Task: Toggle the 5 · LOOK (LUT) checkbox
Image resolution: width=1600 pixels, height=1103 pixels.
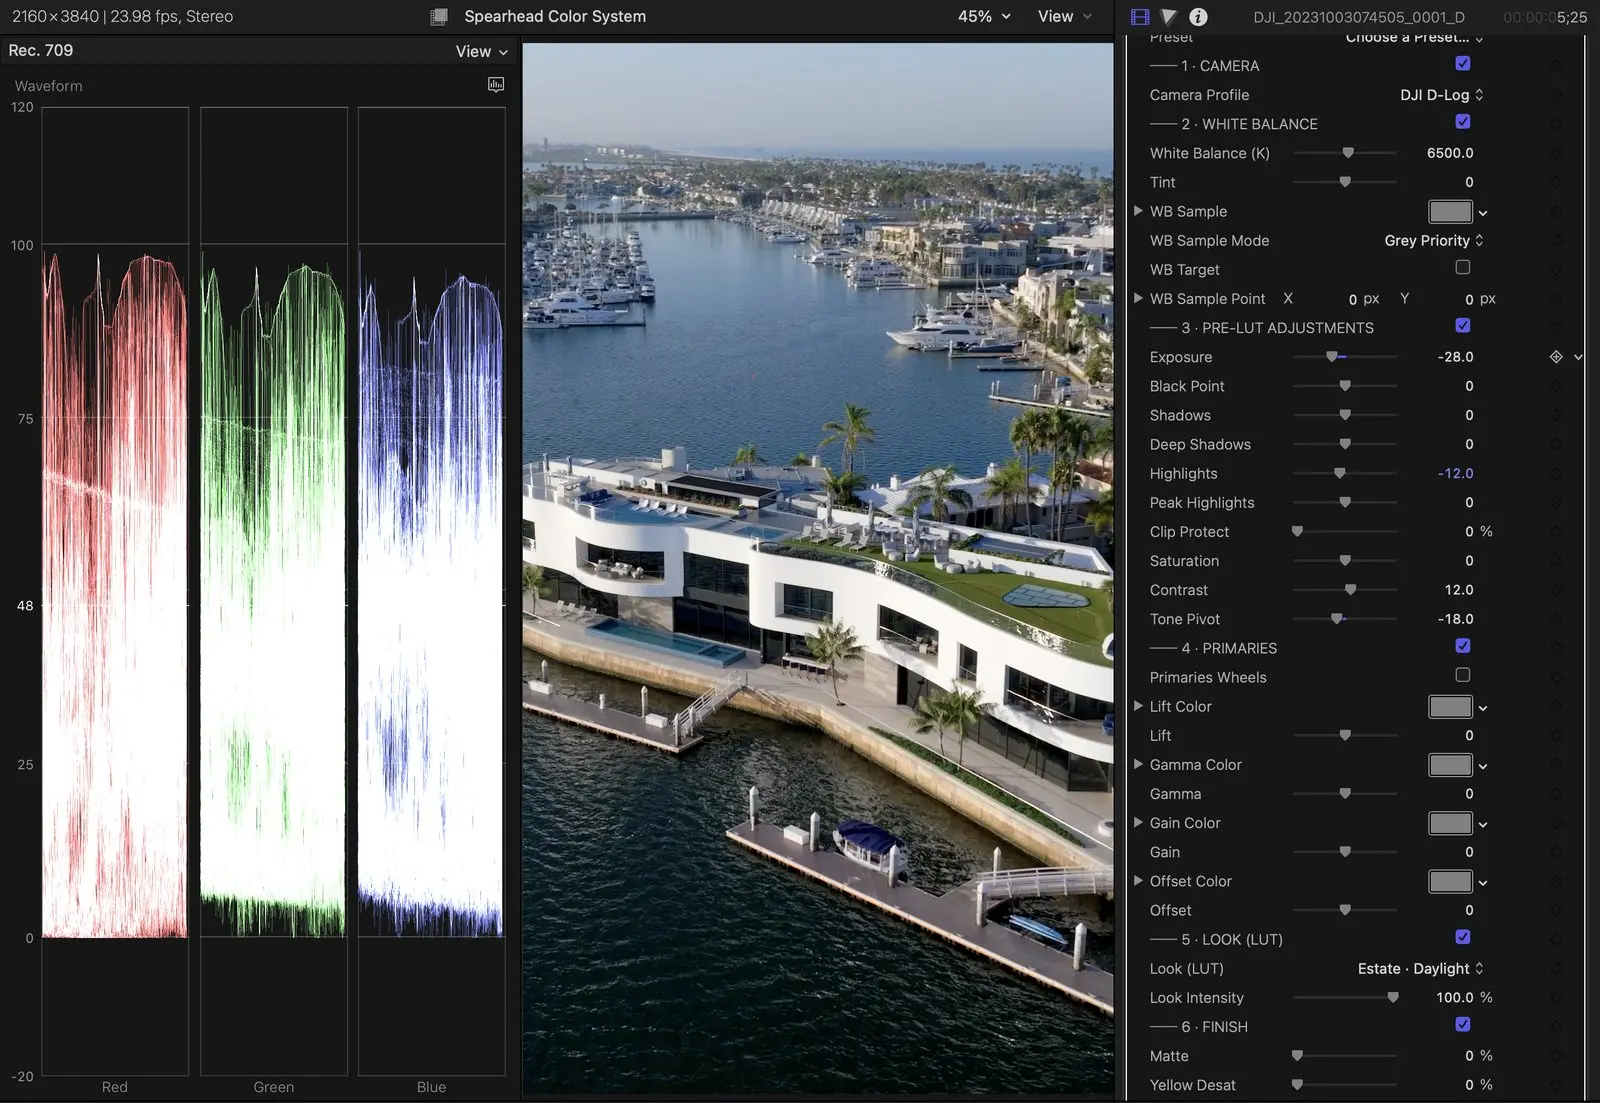Action: [1463, 937]
